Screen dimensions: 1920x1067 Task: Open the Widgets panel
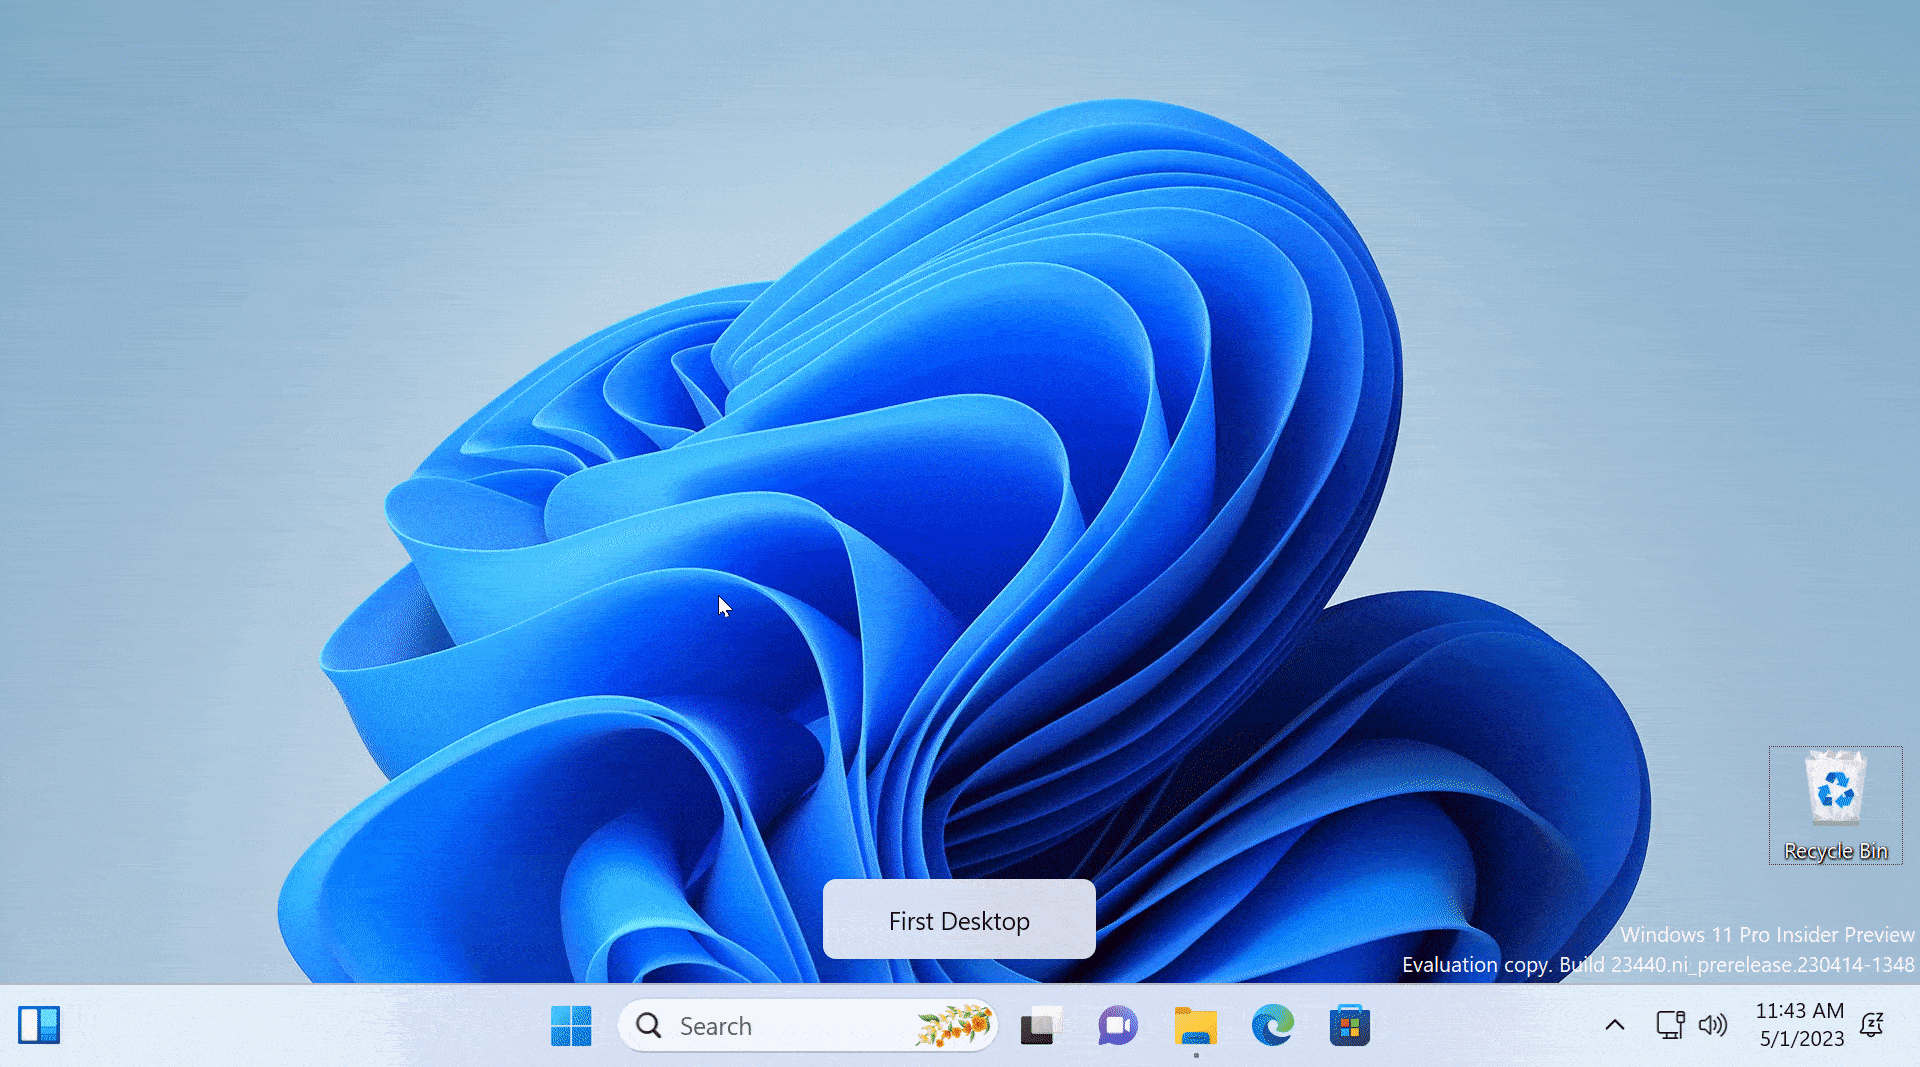[38, 1025]
